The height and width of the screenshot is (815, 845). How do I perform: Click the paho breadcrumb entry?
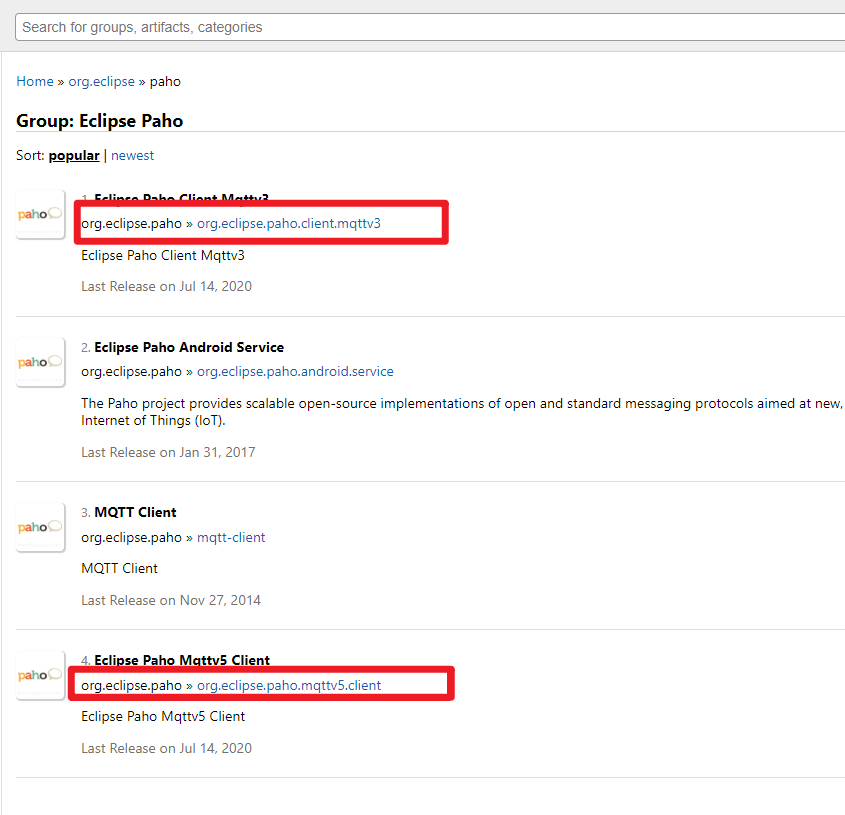[164, 81]
